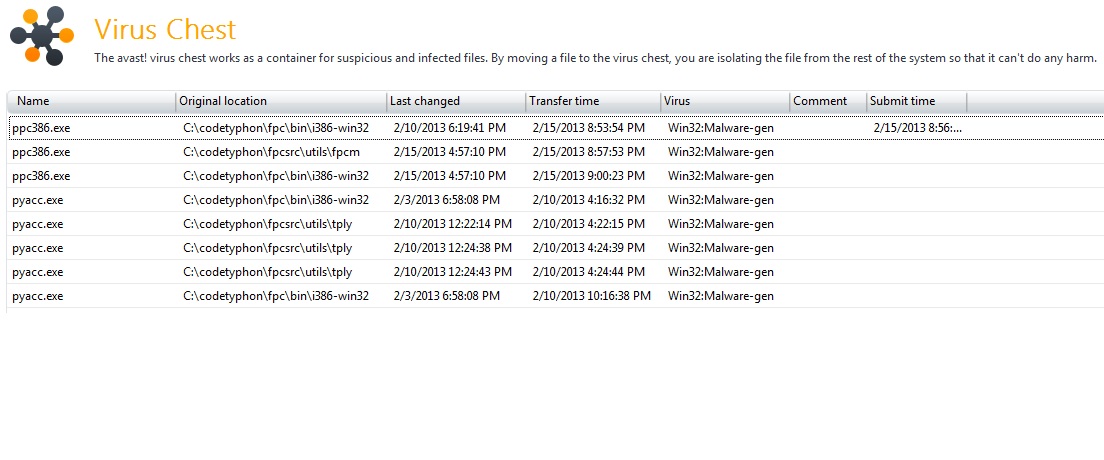This screenshot has height=460, width=1104.
Task: Click the 2/15/2013 8:56 submit time cell
Action: coord(917,128)
